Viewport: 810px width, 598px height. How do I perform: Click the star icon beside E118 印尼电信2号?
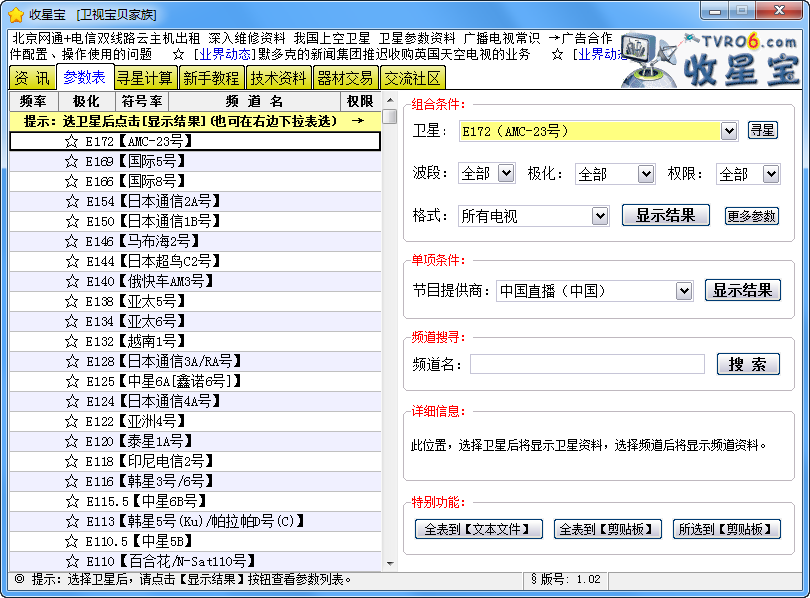72,461
